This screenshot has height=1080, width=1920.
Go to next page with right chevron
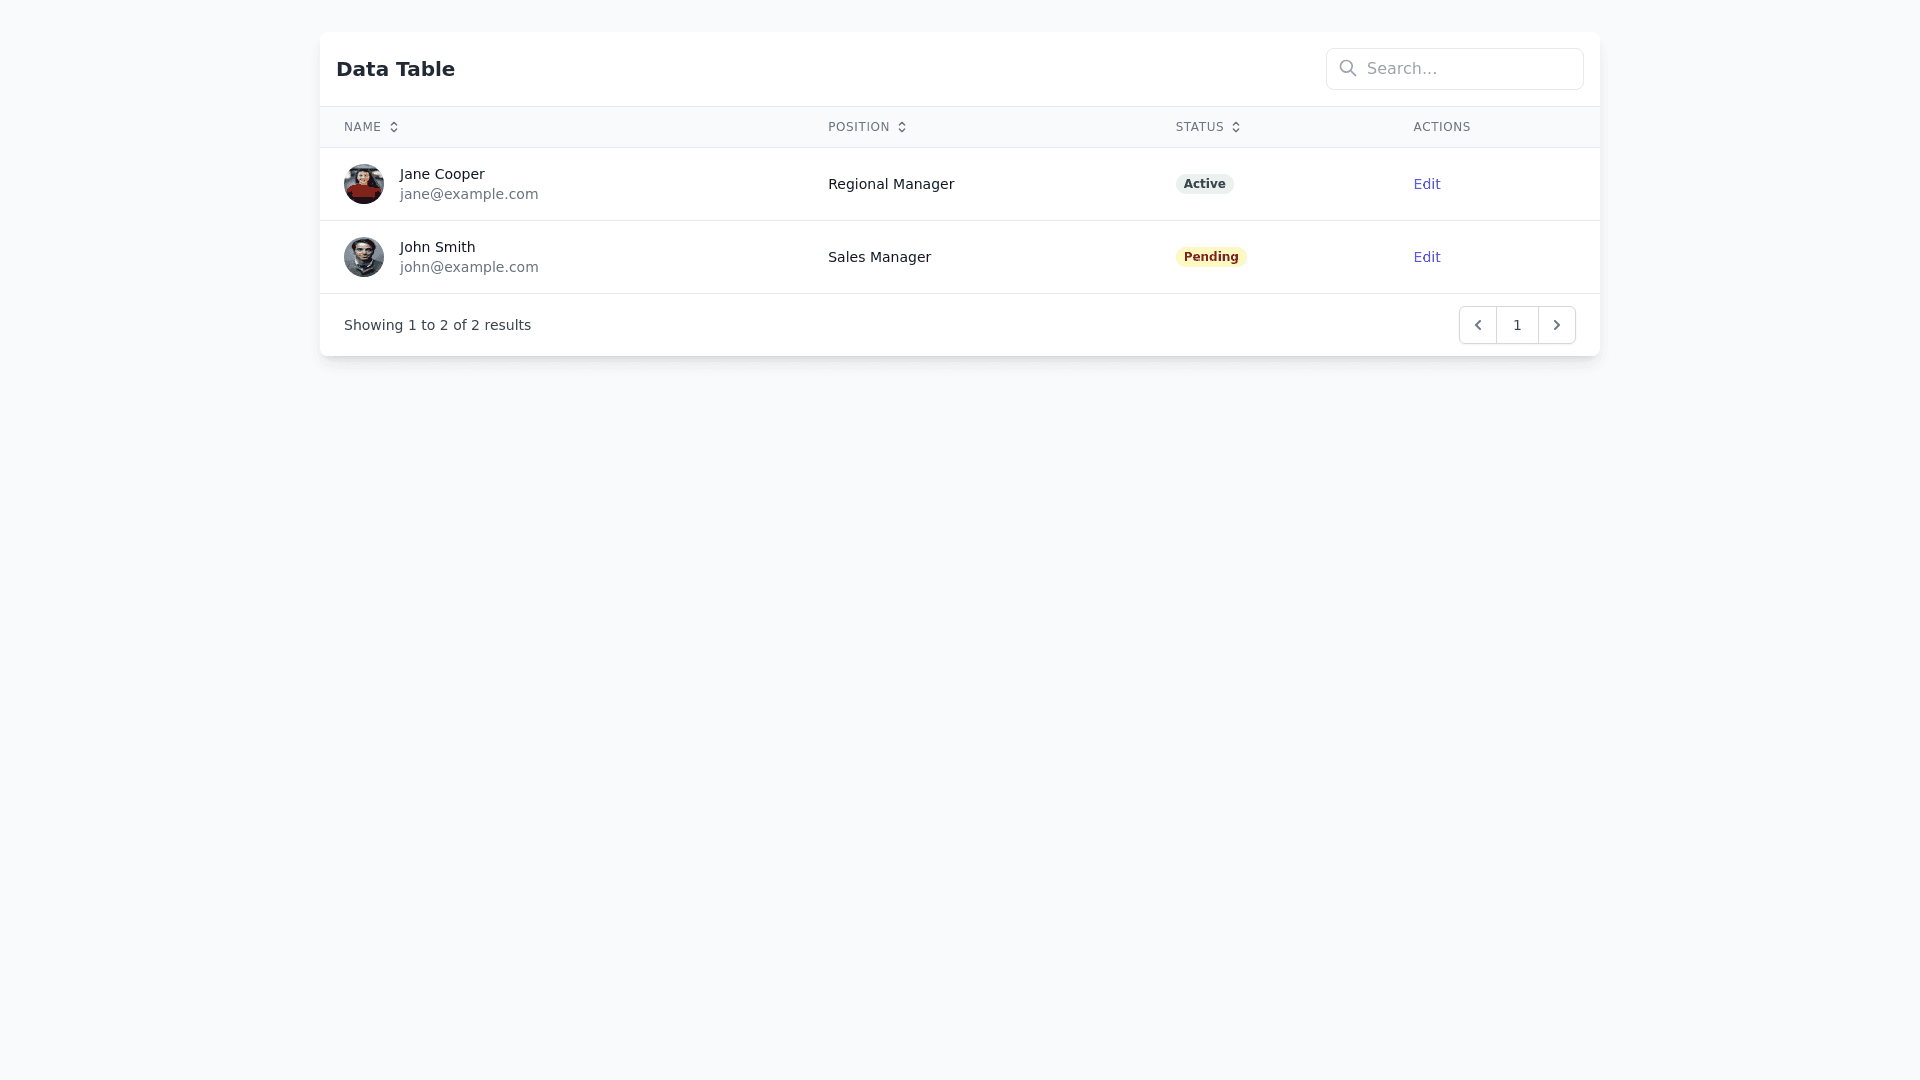click(x=1557, y=325)
